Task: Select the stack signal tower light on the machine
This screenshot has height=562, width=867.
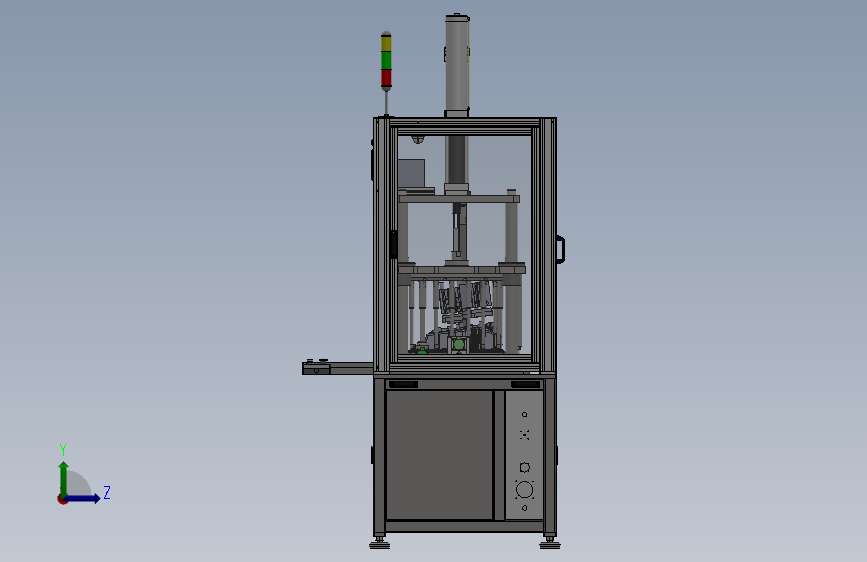Action: click(386, 61)
